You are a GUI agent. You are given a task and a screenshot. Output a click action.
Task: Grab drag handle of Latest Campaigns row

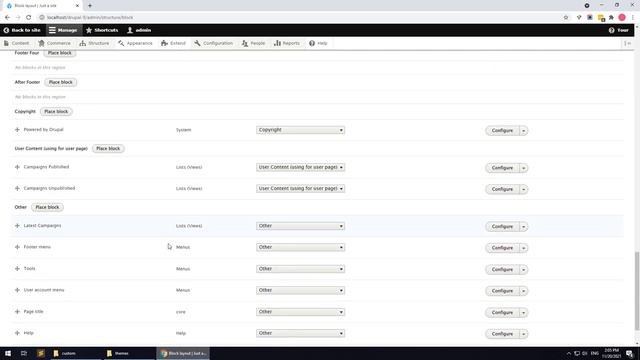point(17,226)
